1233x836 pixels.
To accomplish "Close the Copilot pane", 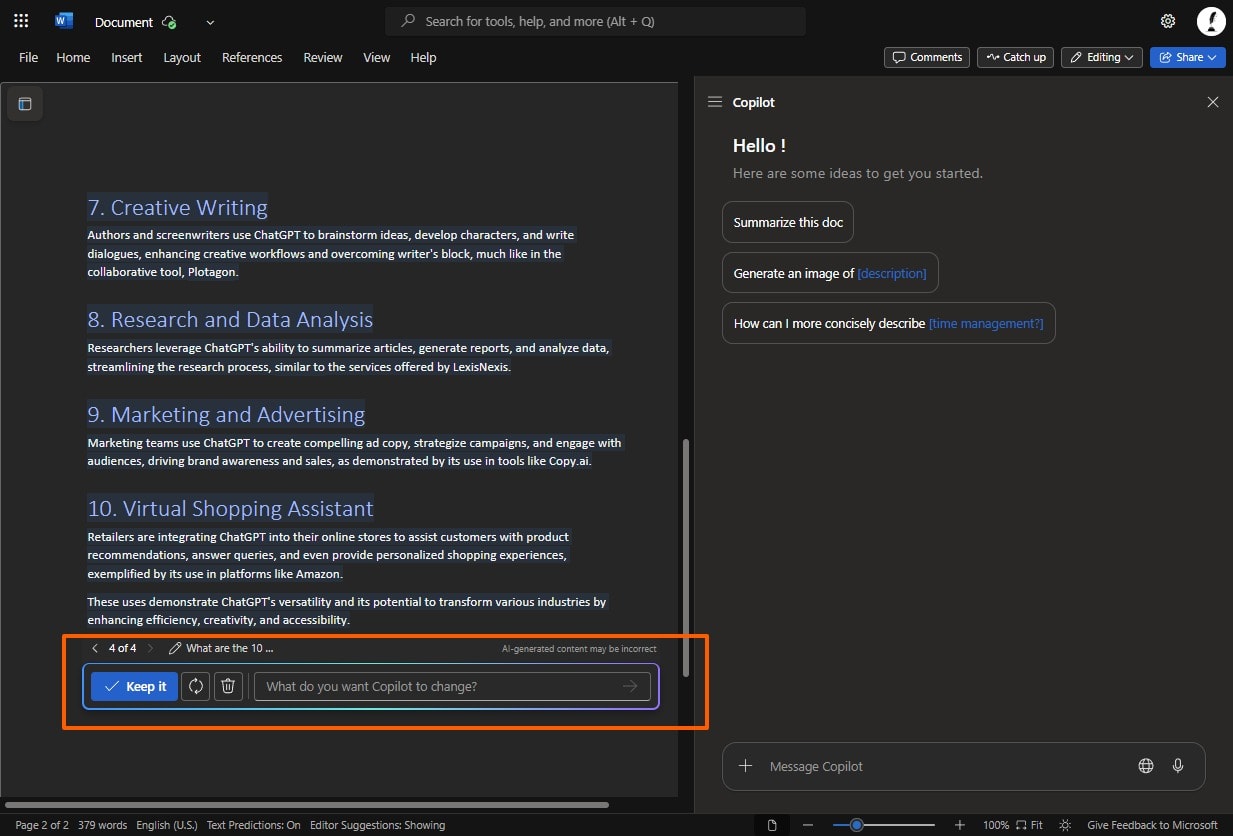I will 1213,102.
